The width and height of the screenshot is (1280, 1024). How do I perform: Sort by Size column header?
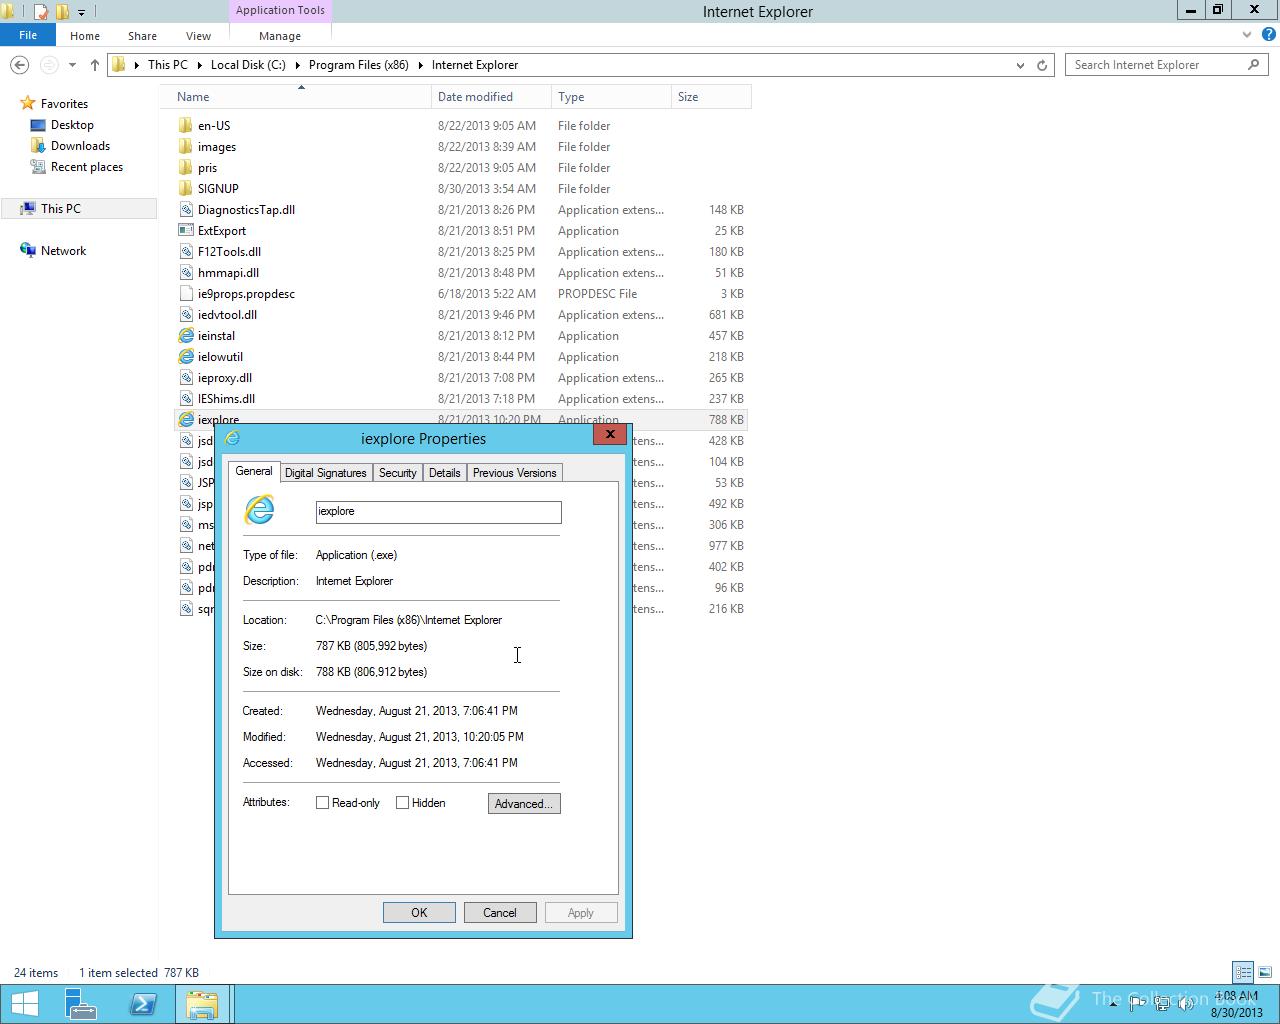711,97
